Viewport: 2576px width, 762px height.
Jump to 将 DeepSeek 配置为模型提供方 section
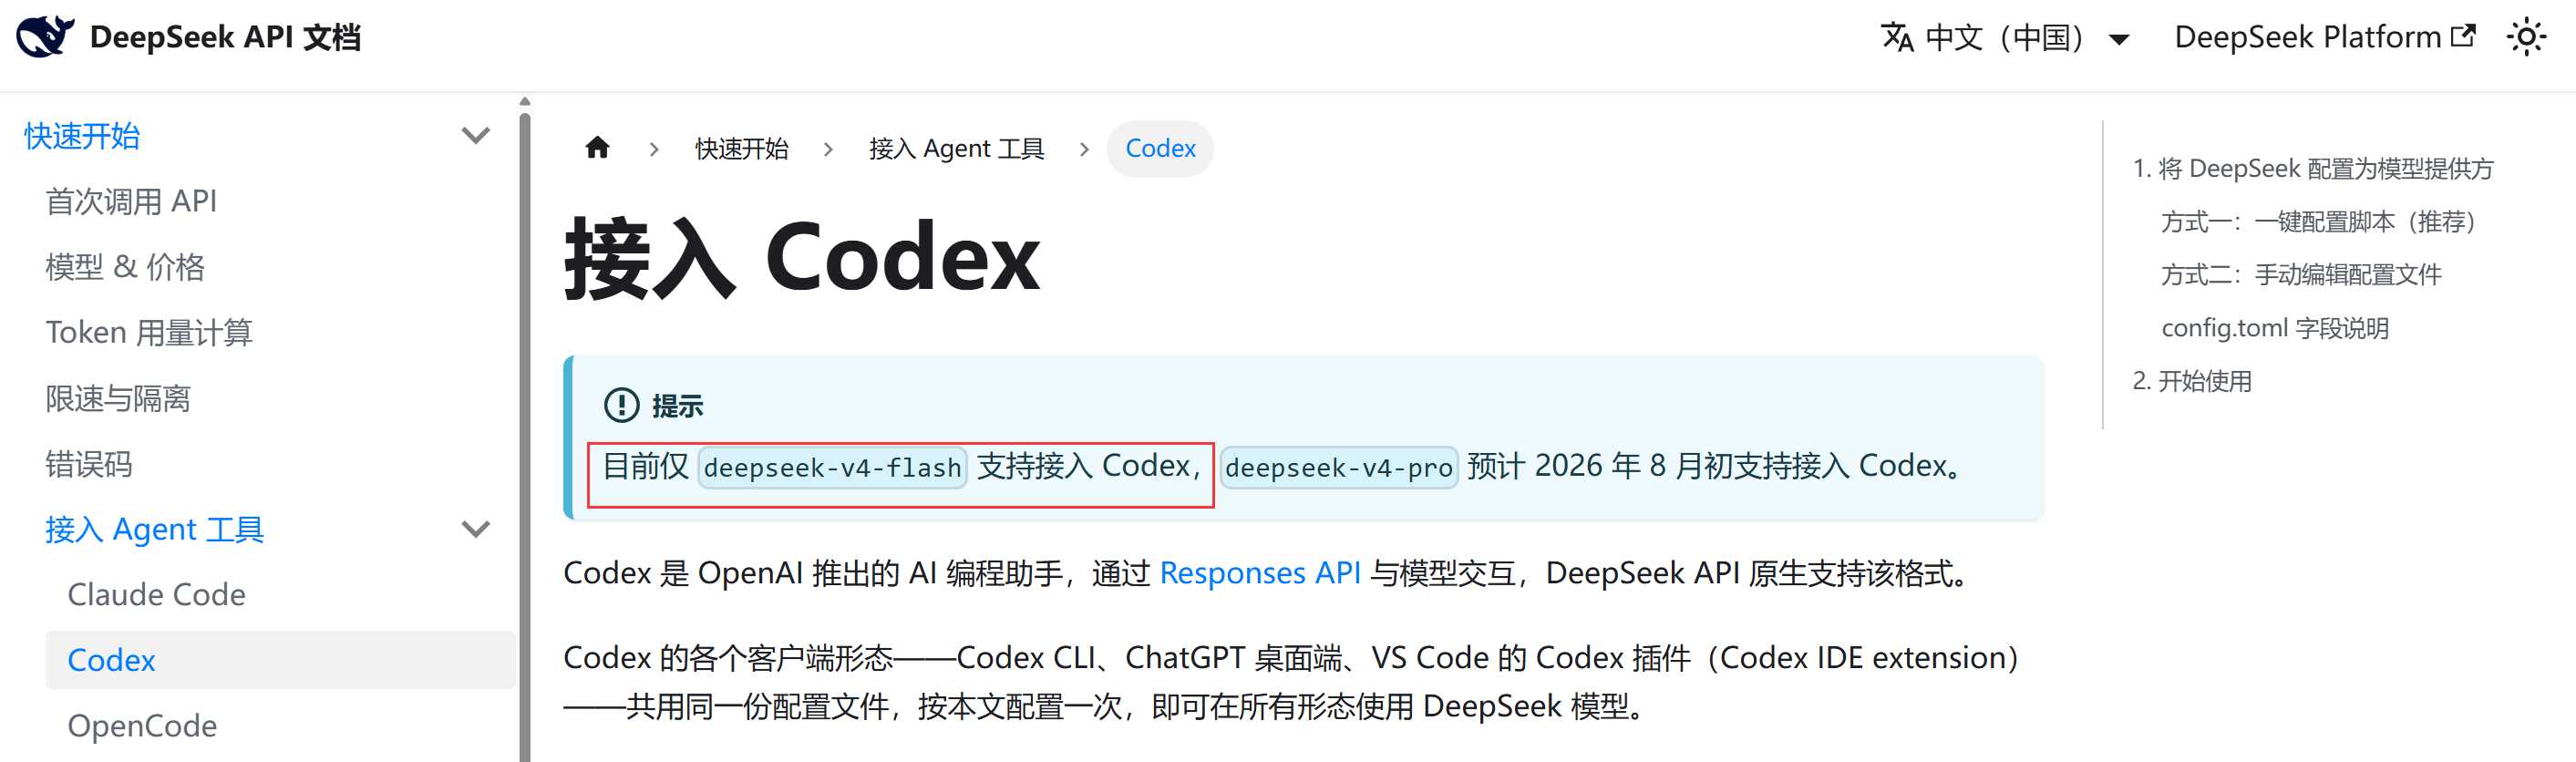2313,168
